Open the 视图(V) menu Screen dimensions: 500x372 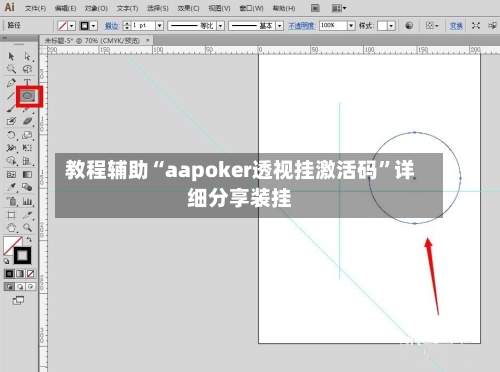tap(219, 8)
